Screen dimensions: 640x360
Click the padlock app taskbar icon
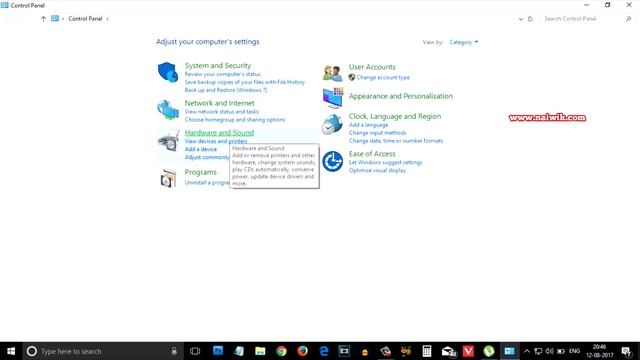(x=364, y=352)
